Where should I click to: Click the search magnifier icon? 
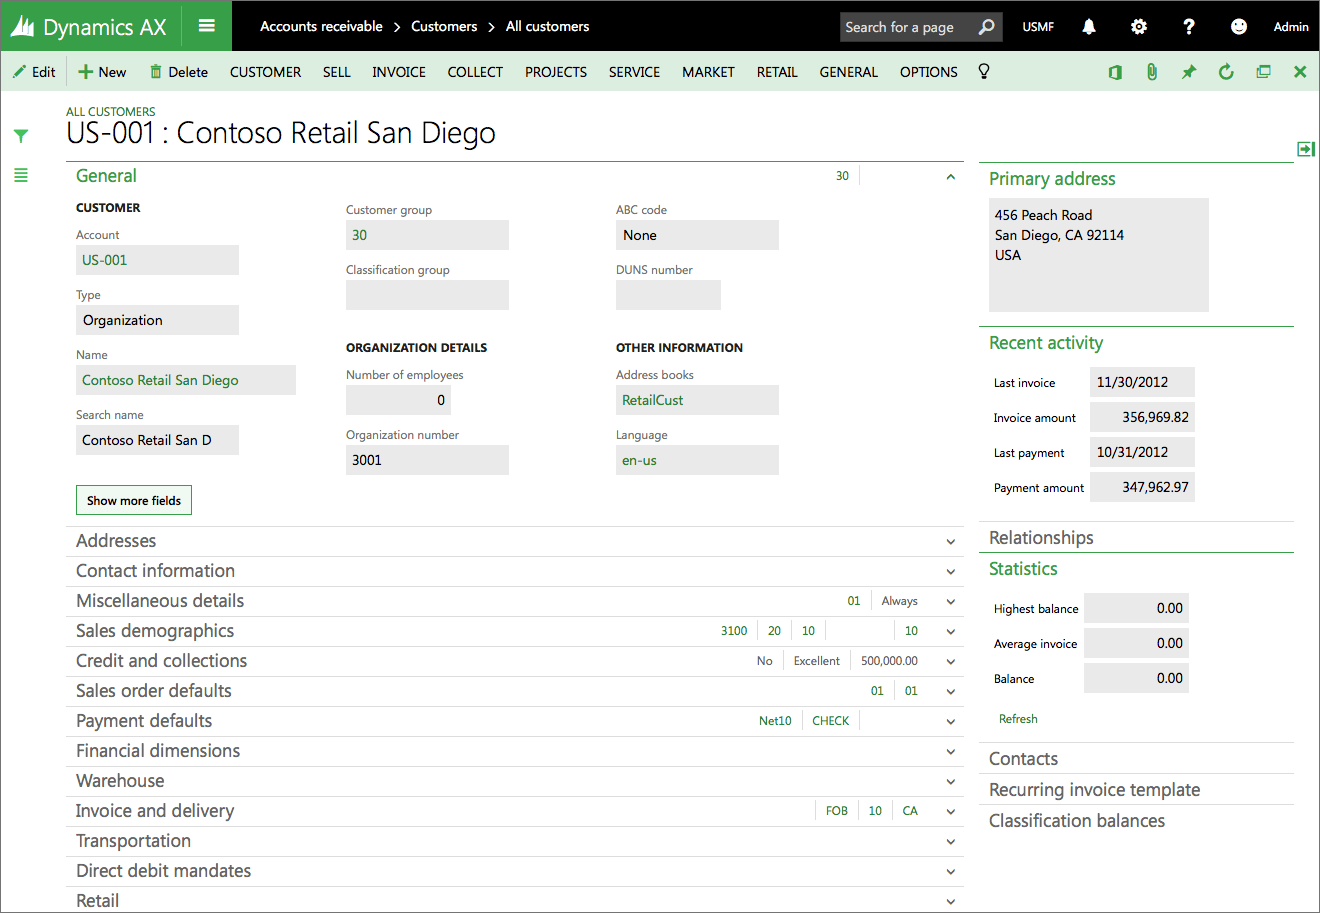(x=986, y=27)
